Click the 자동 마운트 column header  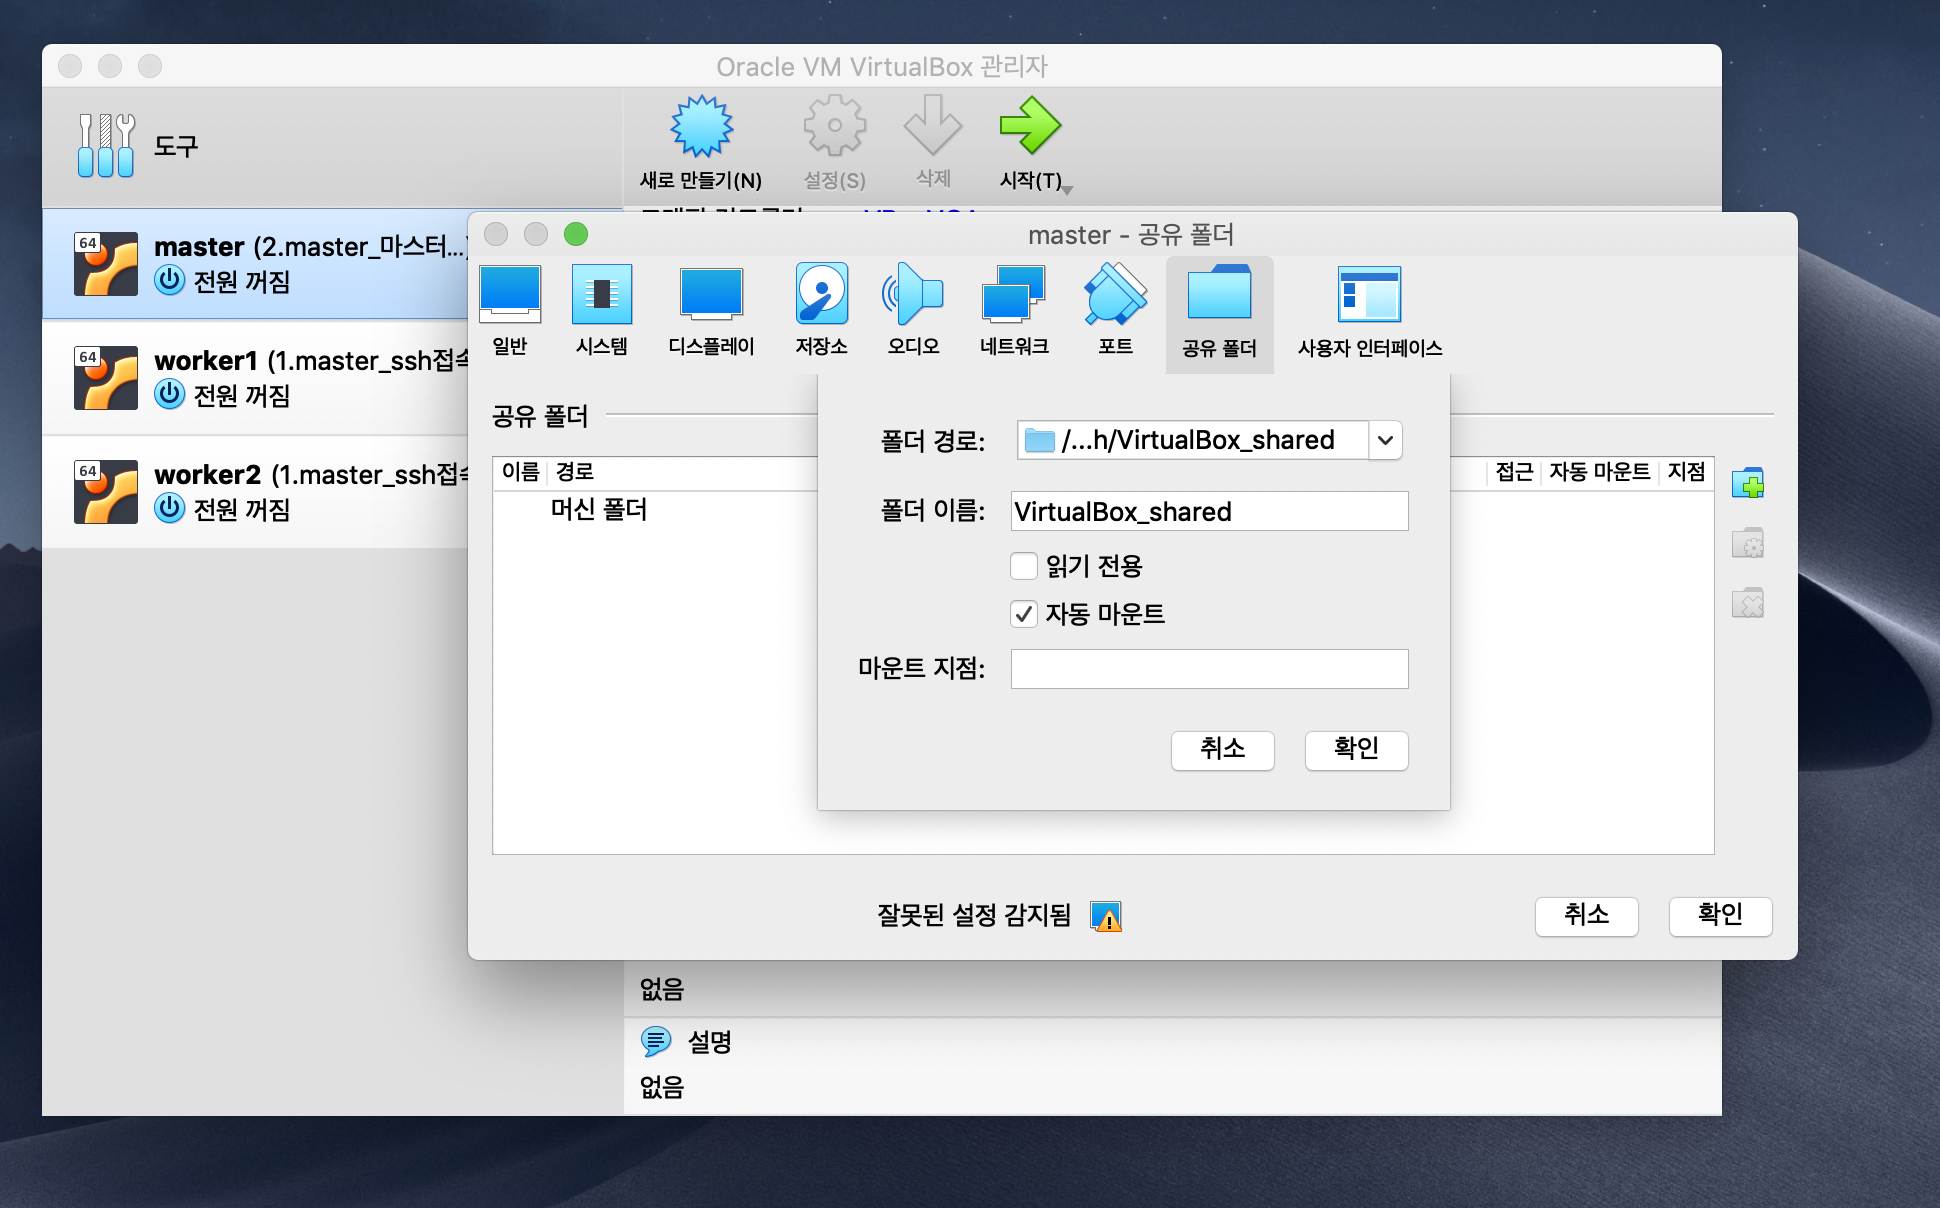1599,472
